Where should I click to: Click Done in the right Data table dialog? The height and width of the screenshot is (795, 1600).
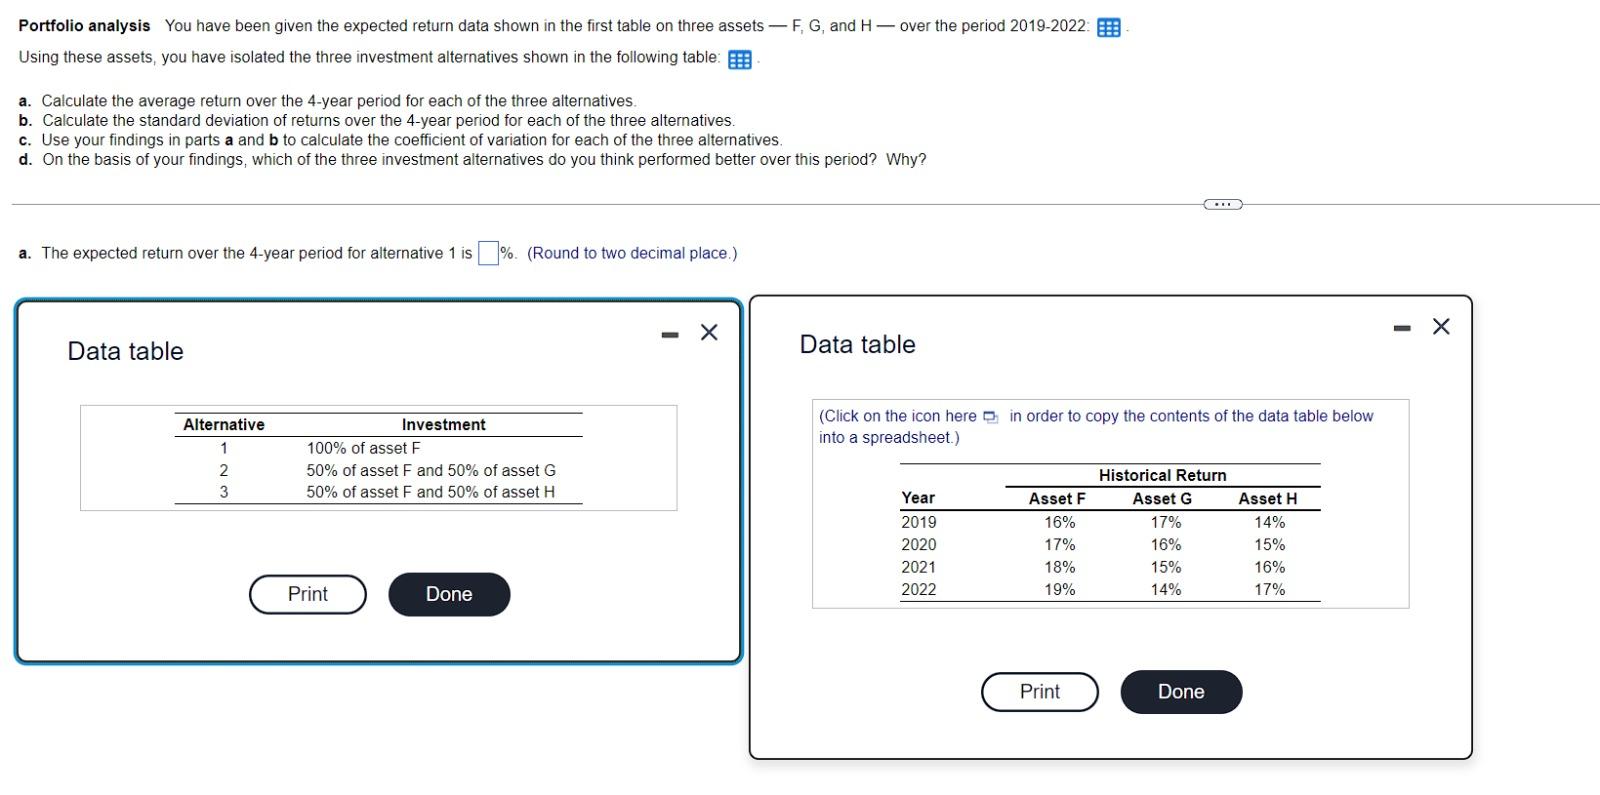pyautogui.click(x=1181, y=691)
